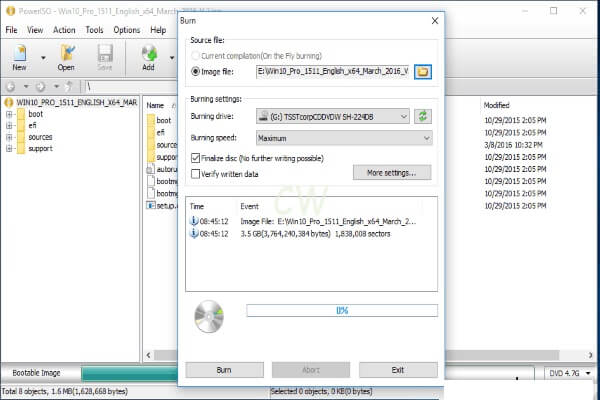600x400 pixels.
Task: Click the setup file icon in list
Action: pyautogui.click(x=151, y=206)
